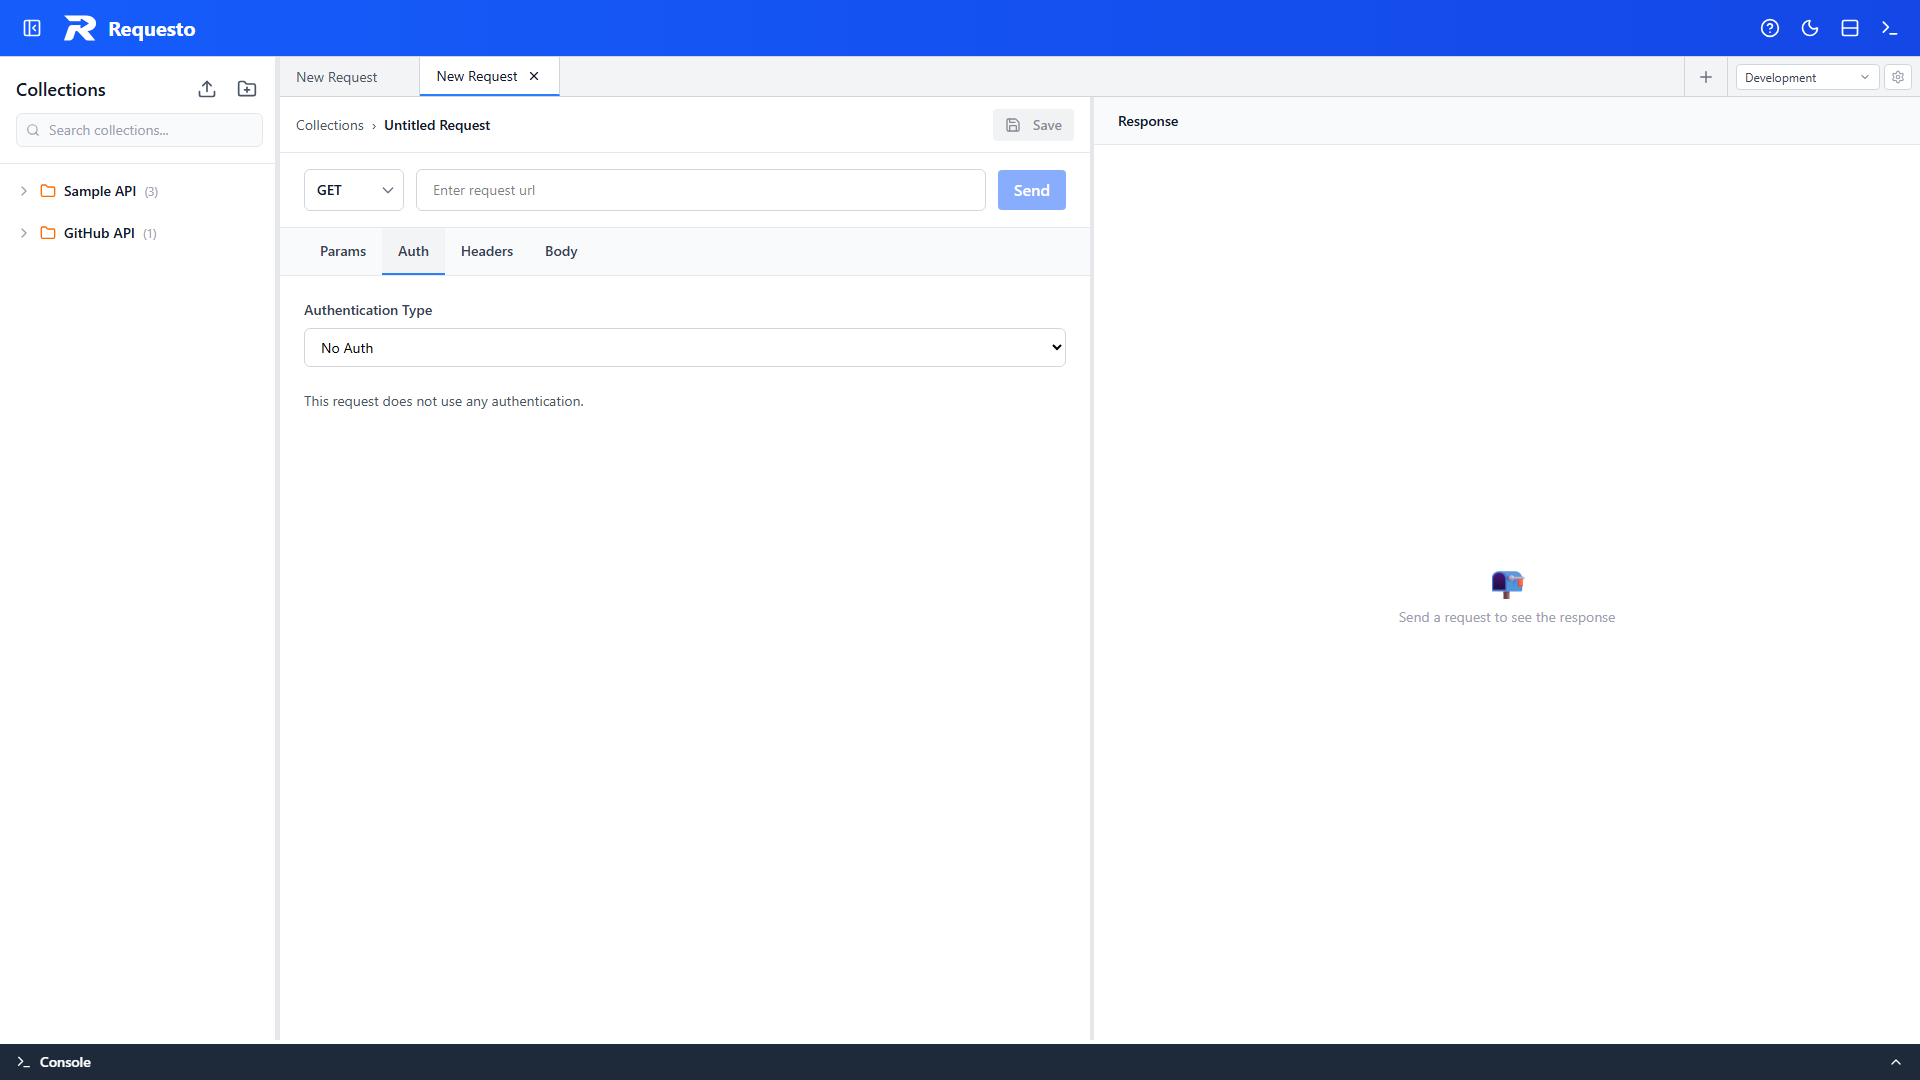Select the Body tab
The height and width of the screenshot is (1080, 1920).
560,251
